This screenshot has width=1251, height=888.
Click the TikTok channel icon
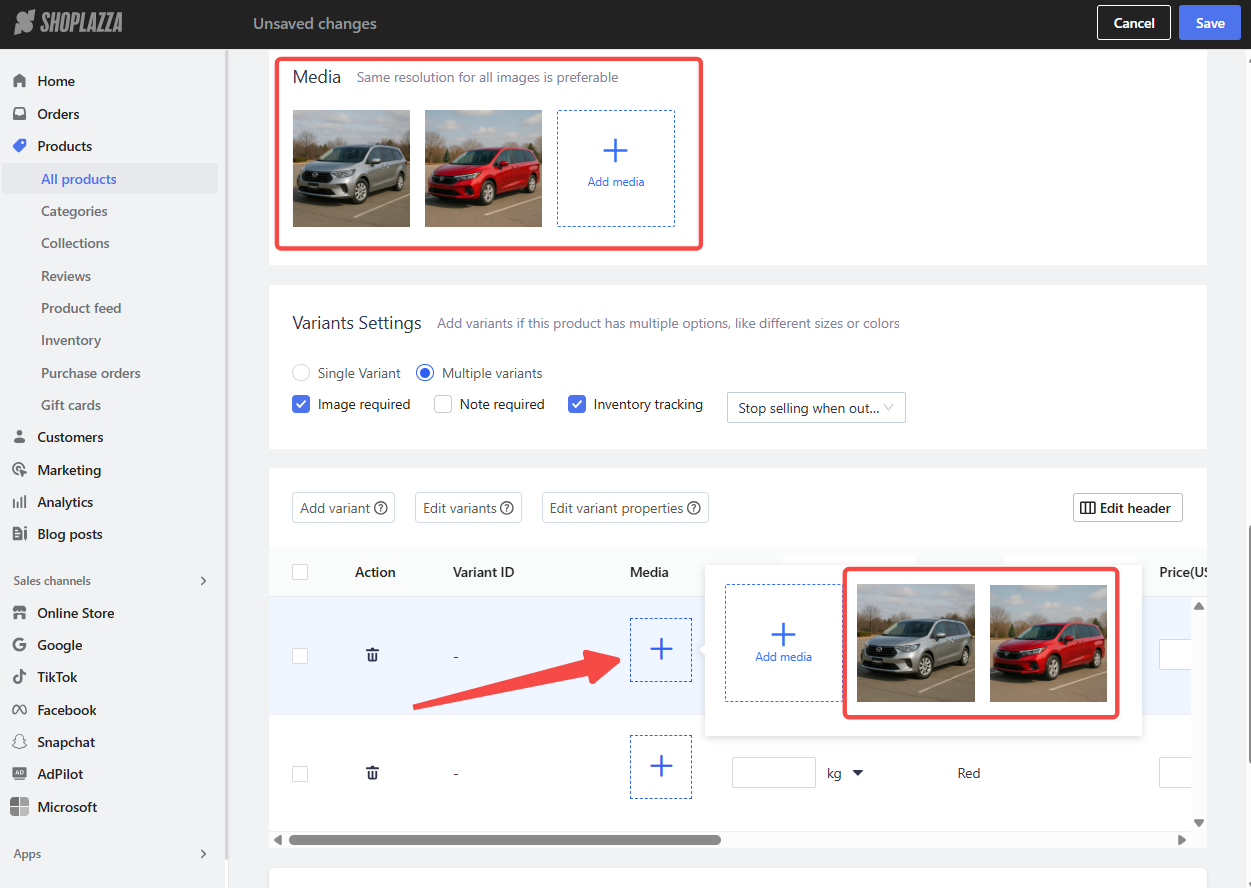coord(19,677)
